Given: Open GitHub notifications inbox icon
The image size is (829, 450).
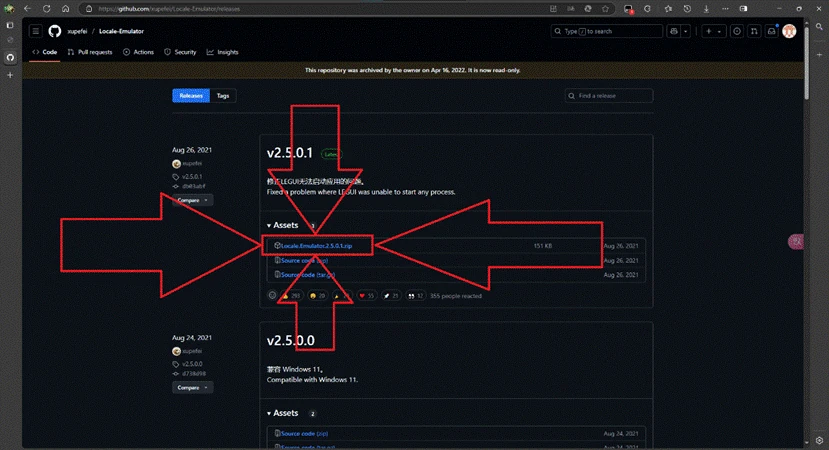Looking at the screenshot, I should (771, 31).
